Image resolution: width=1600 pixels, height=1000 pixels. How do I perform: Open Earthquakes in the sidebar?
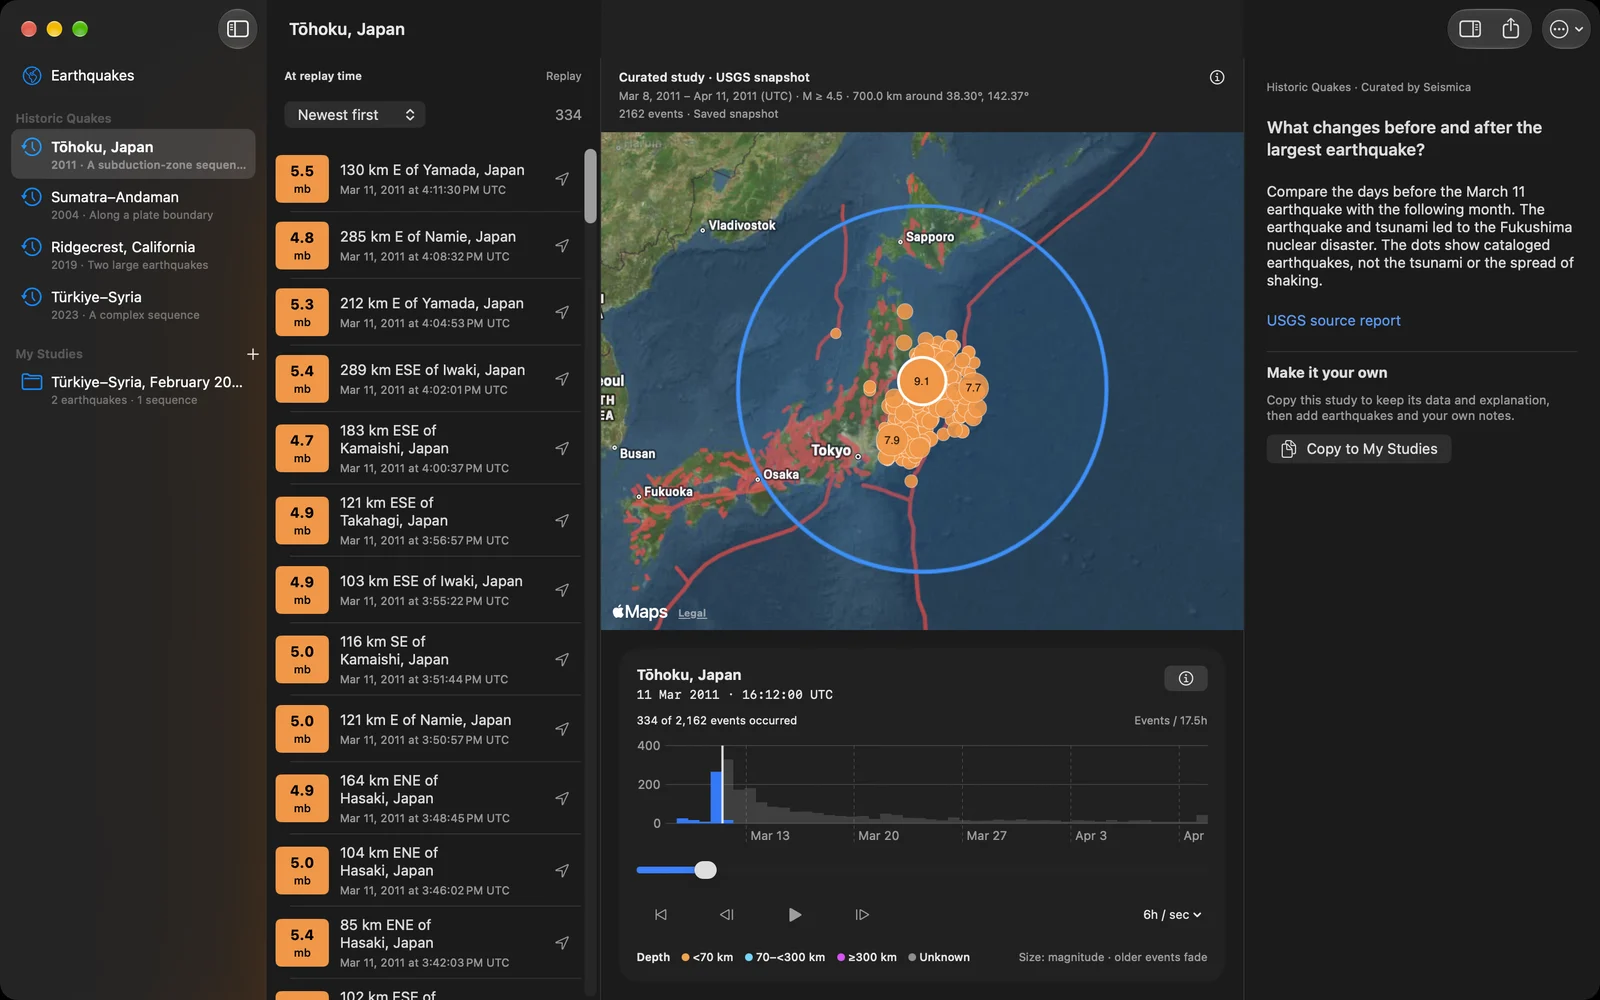133,76
